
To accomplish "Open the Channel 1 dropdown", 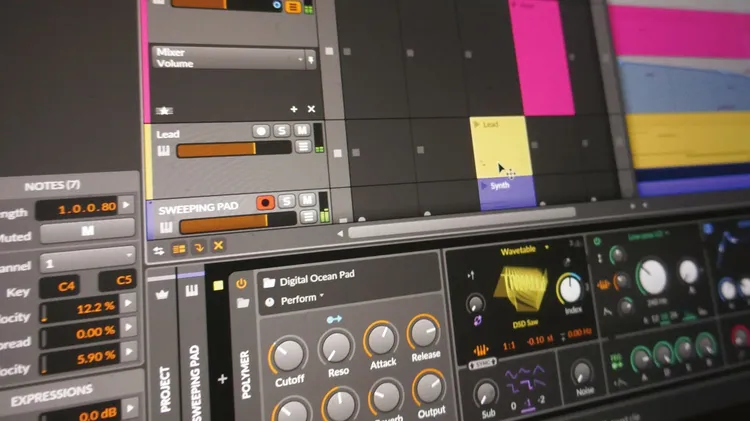I will [88, 261].
